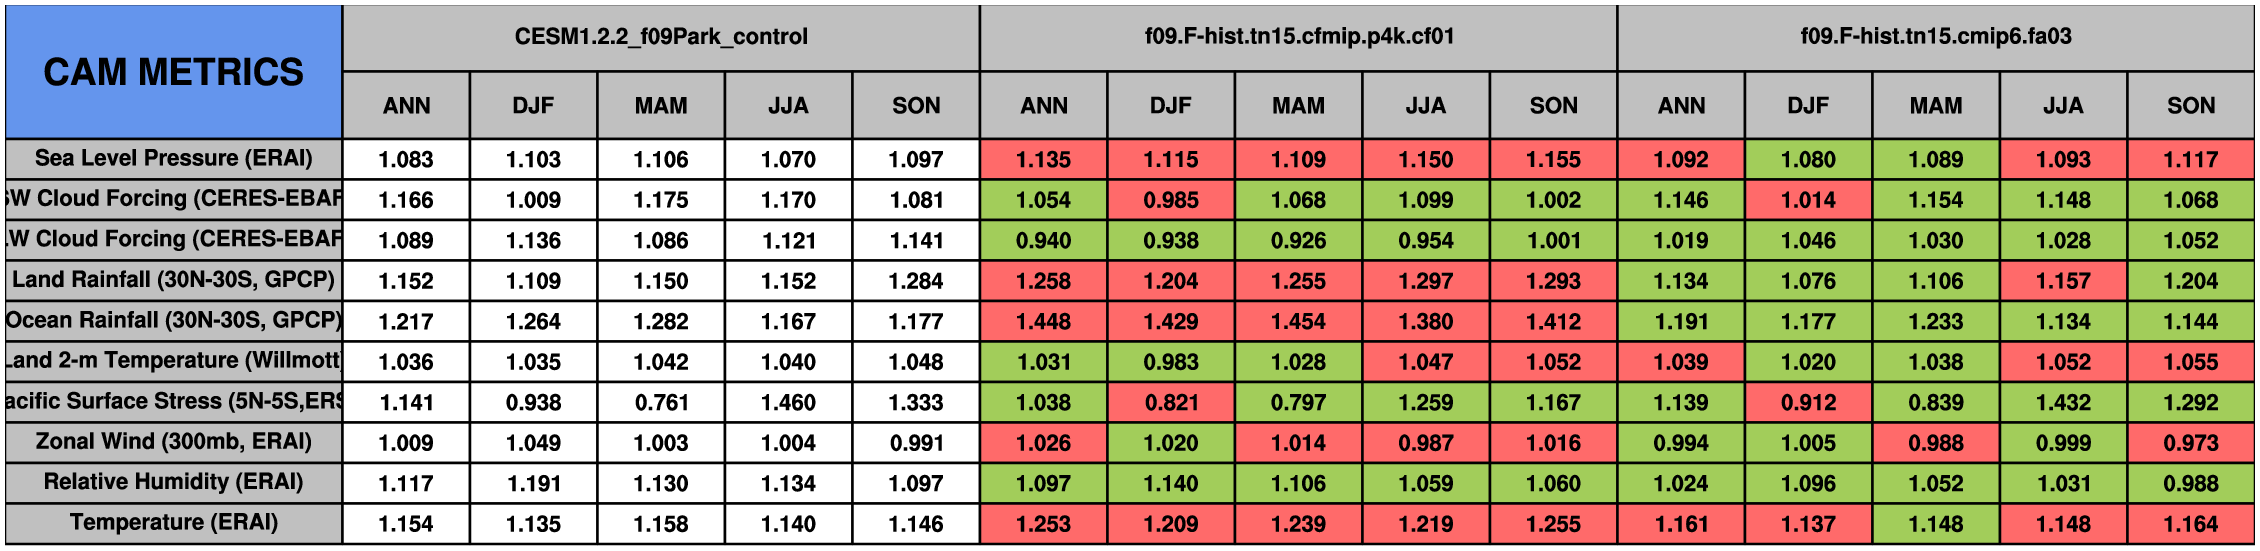Click the CAM METRICS header cell
Image resolution: width=2260 pixels, height=551 pixels.
coord(173,72)
